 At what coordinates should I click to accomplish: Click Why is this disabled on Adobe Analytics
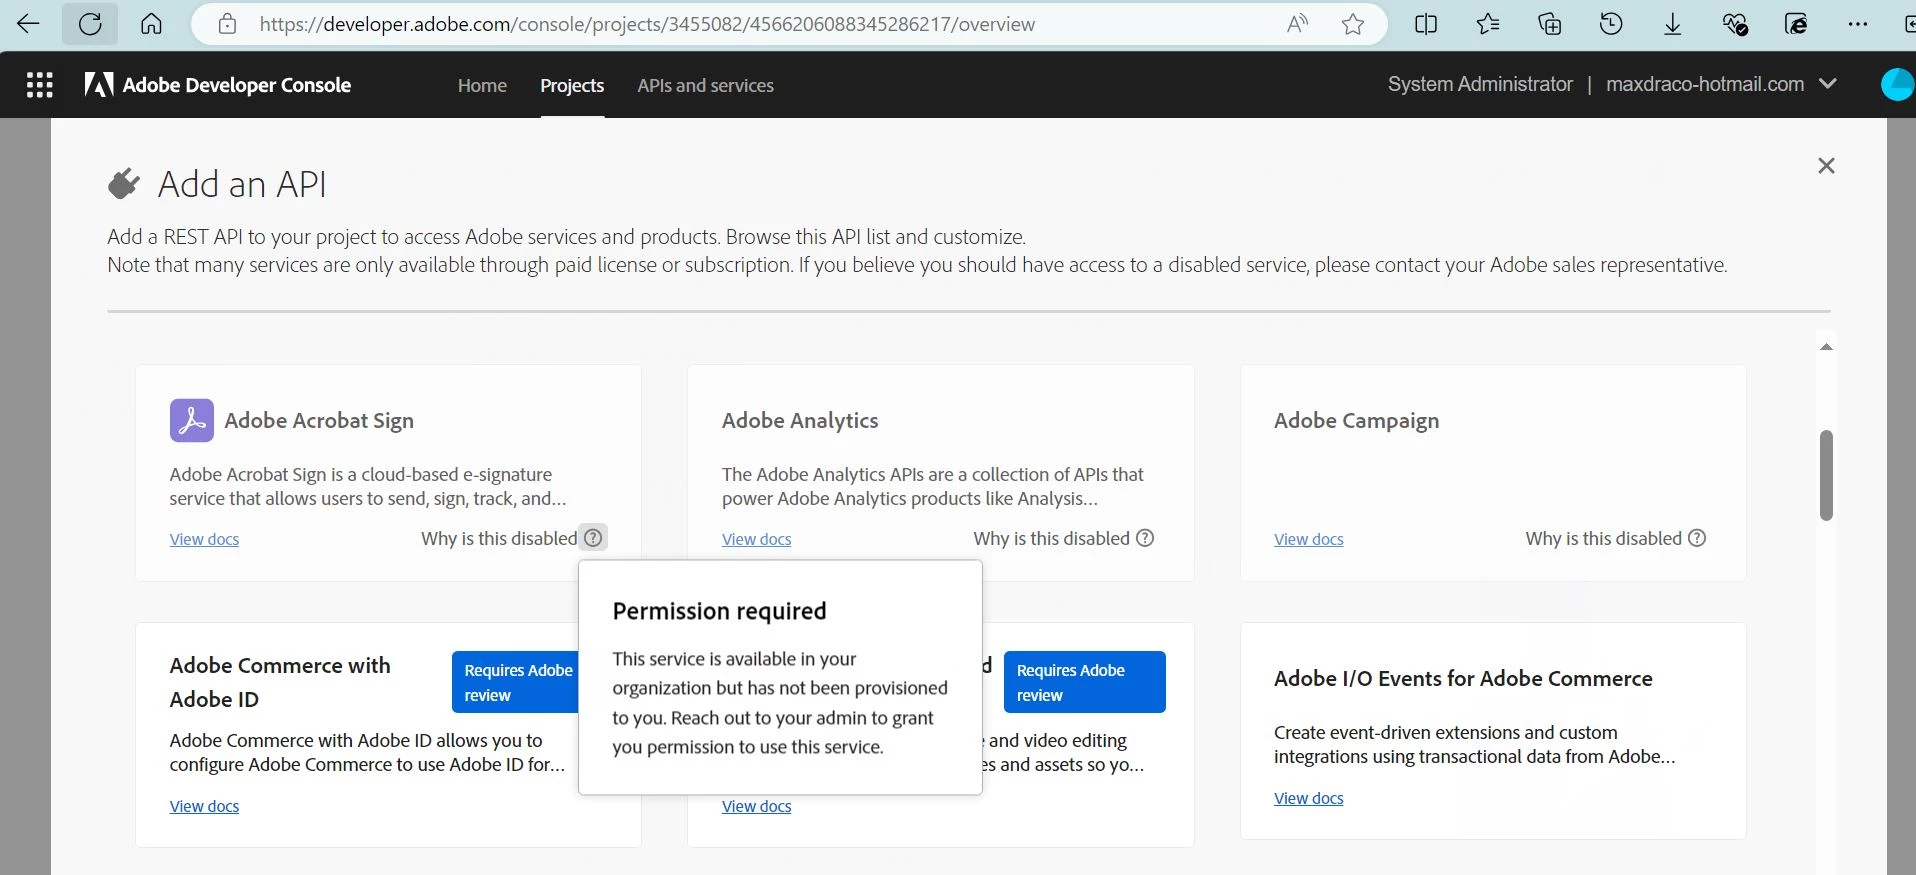tap(1051, 538)
